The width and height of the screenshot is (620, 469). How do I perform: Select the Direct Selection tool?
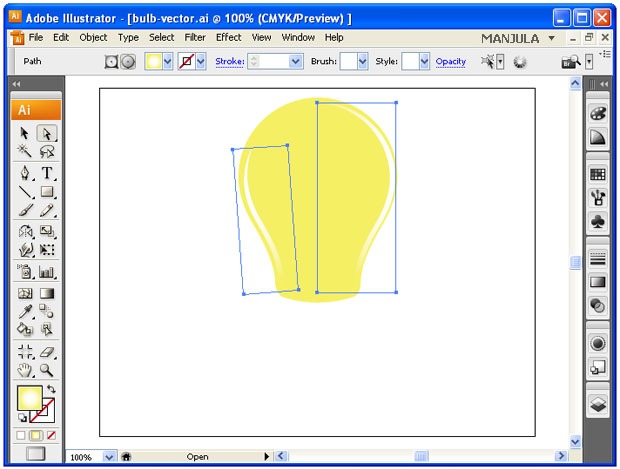47,134
